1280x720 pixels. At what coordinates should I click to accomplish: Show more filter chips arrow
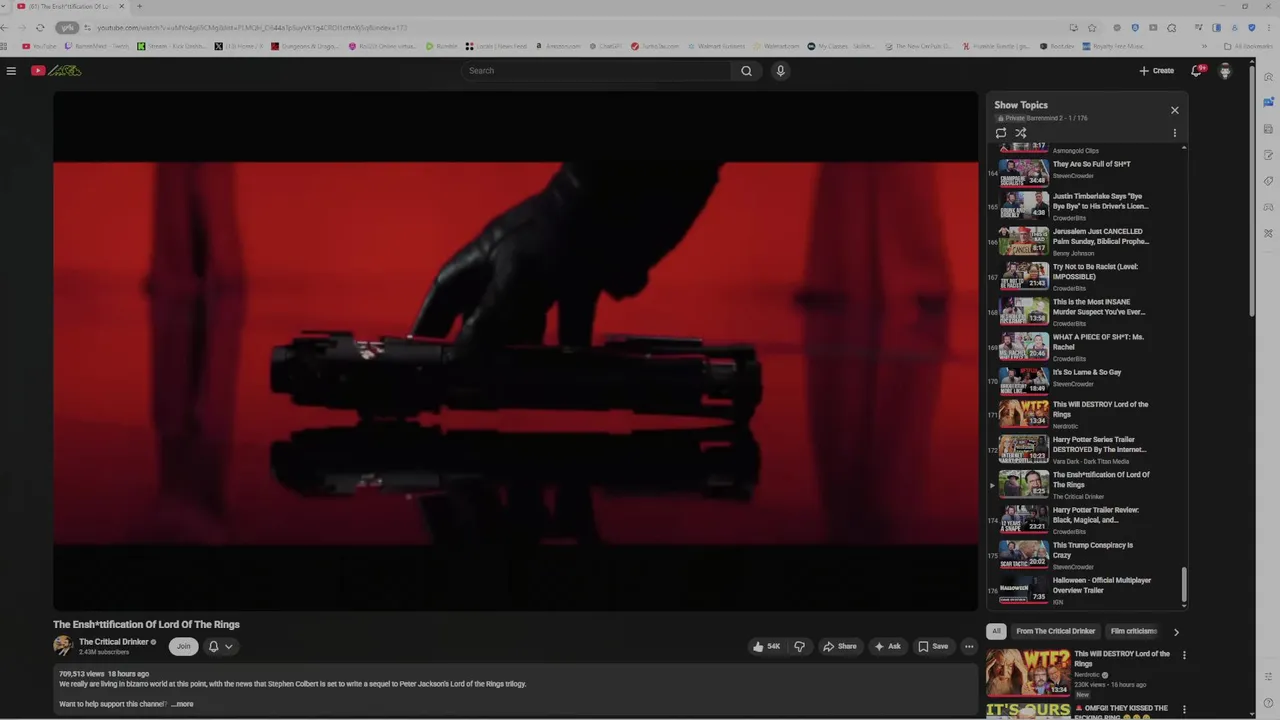tap(1176, 632)
